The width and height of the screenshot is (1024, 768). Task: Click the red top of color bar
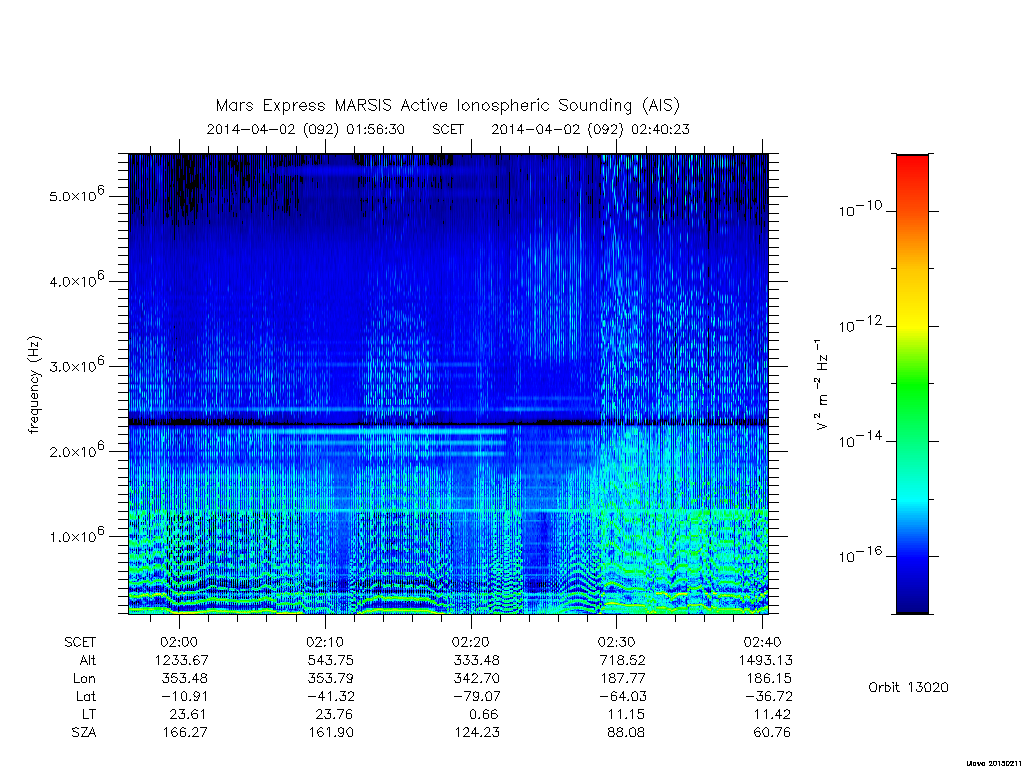click(x=912, y=167)
